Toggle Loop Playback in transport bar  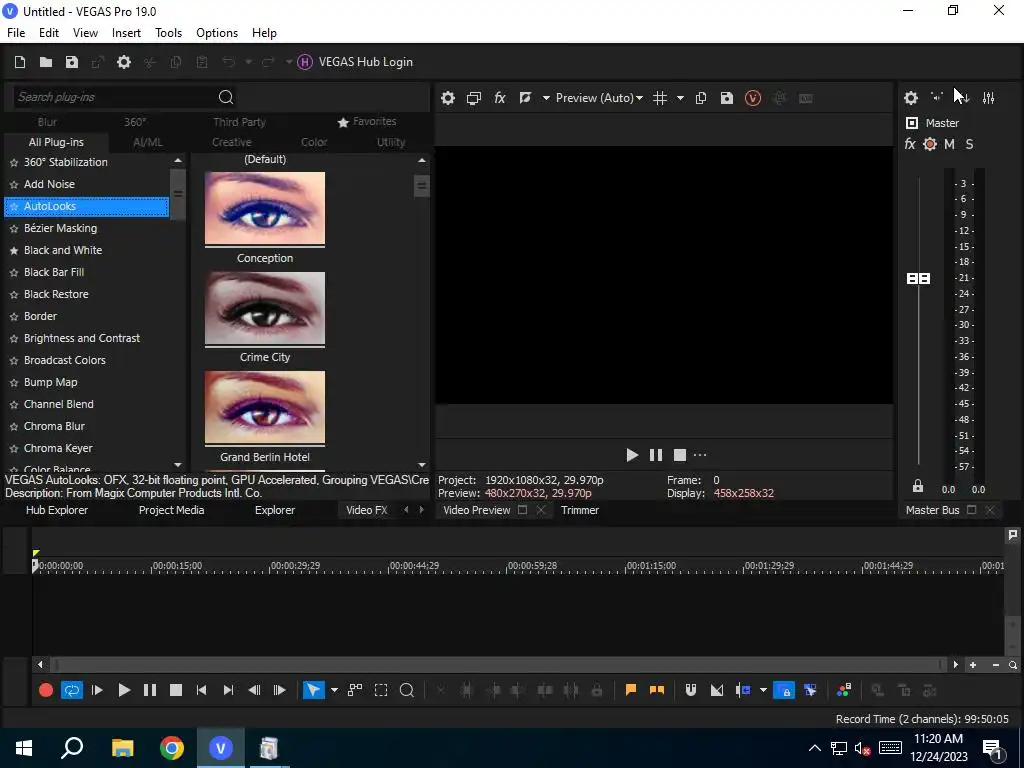point(71,690)
